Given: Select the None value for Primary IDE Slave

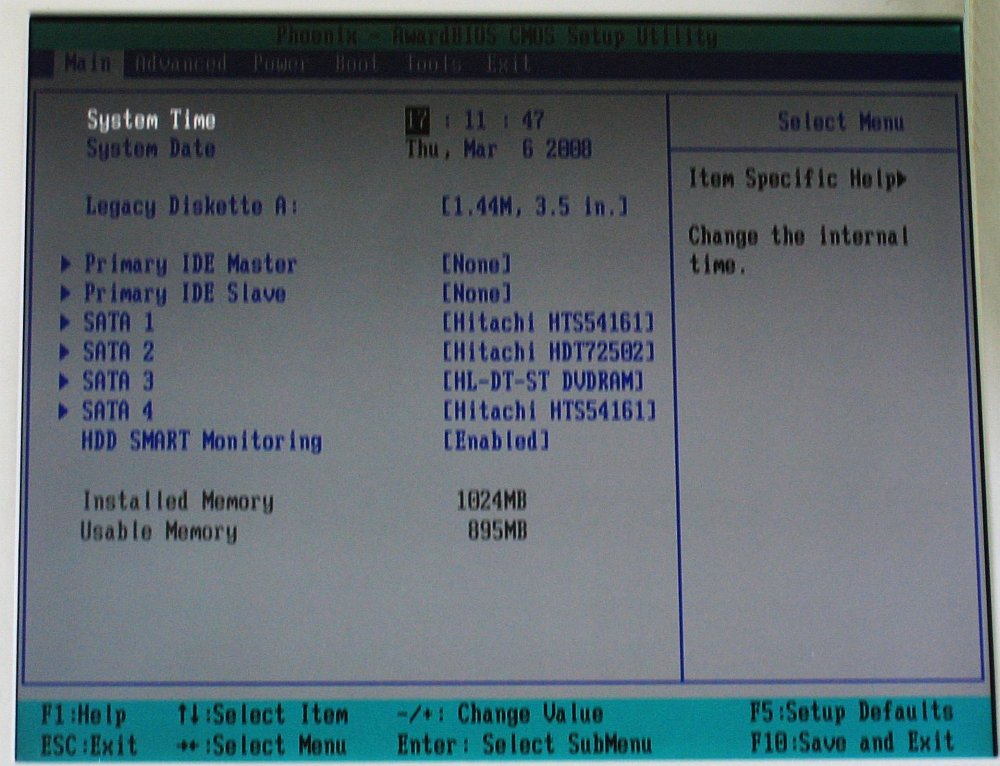Looking at the screenshot, I should click(476, 293).
